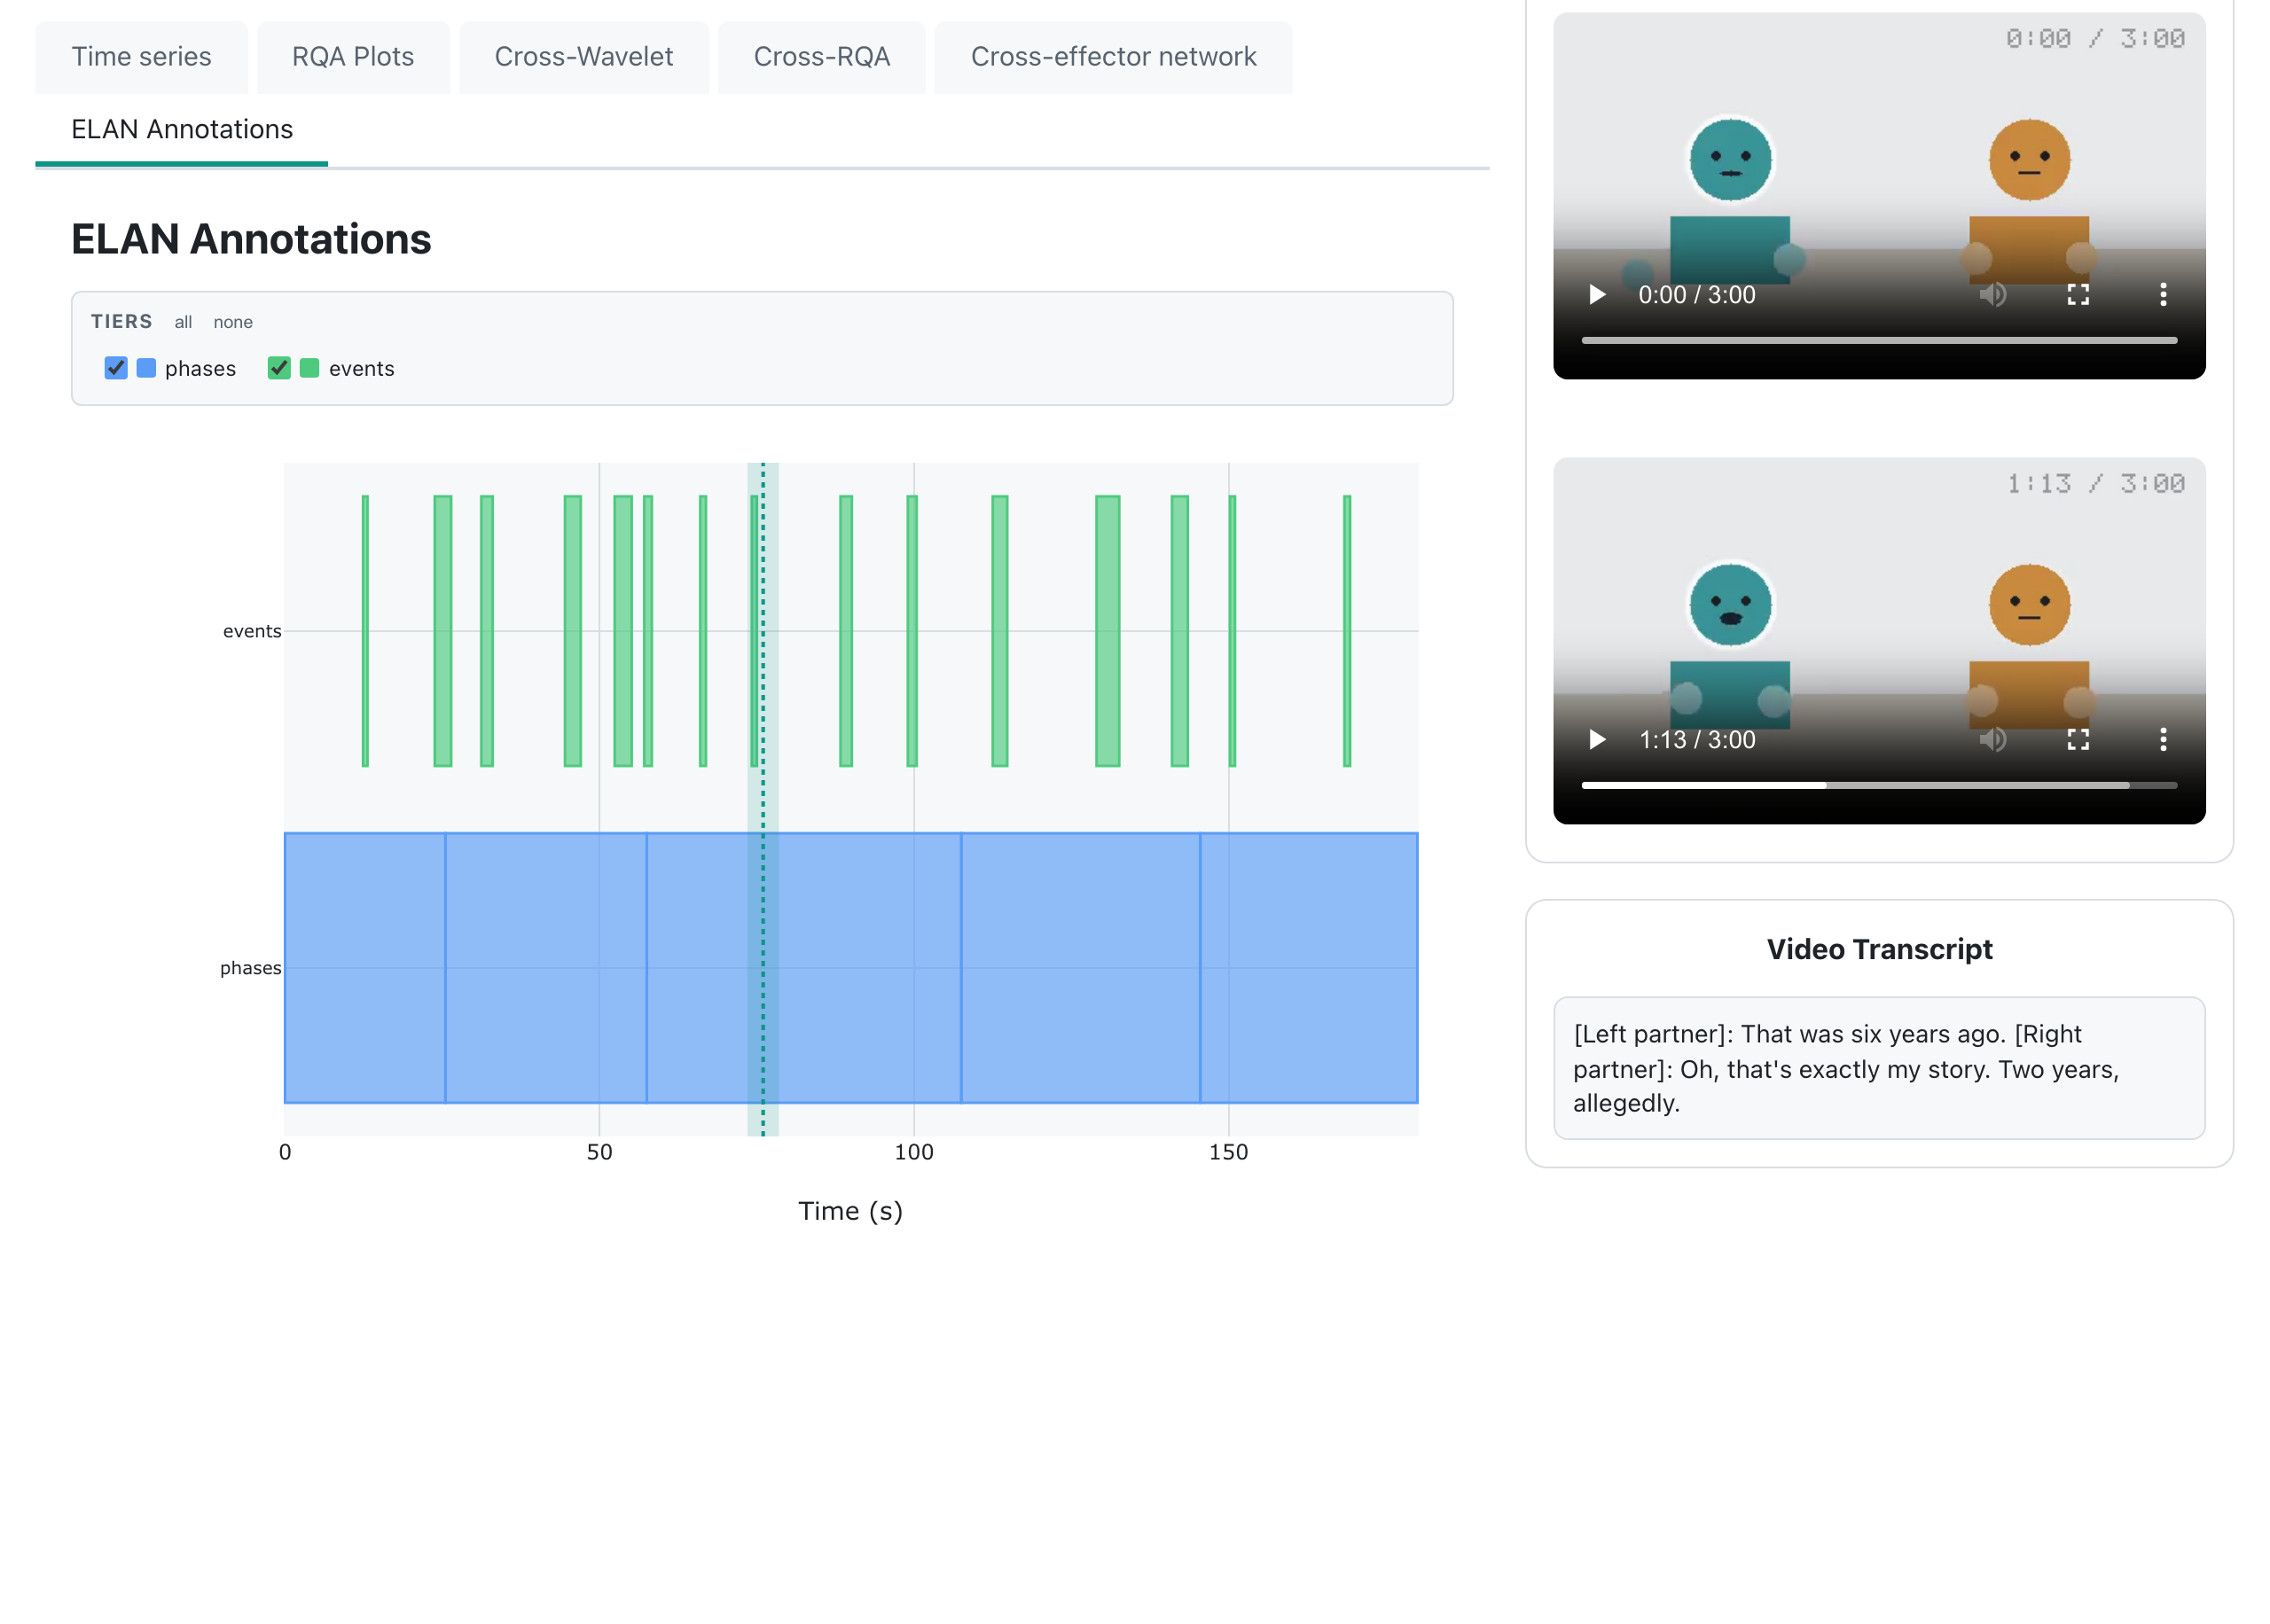Mute the top video's volume

pyautogui.click(x=1992, y=295)
